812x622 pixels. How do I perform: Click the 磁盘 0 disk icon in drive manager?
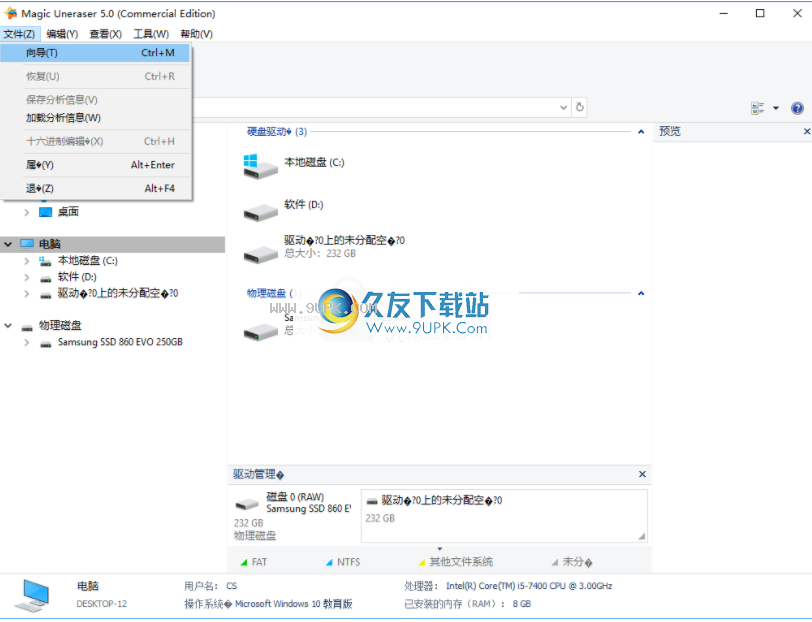coord(247,503)
